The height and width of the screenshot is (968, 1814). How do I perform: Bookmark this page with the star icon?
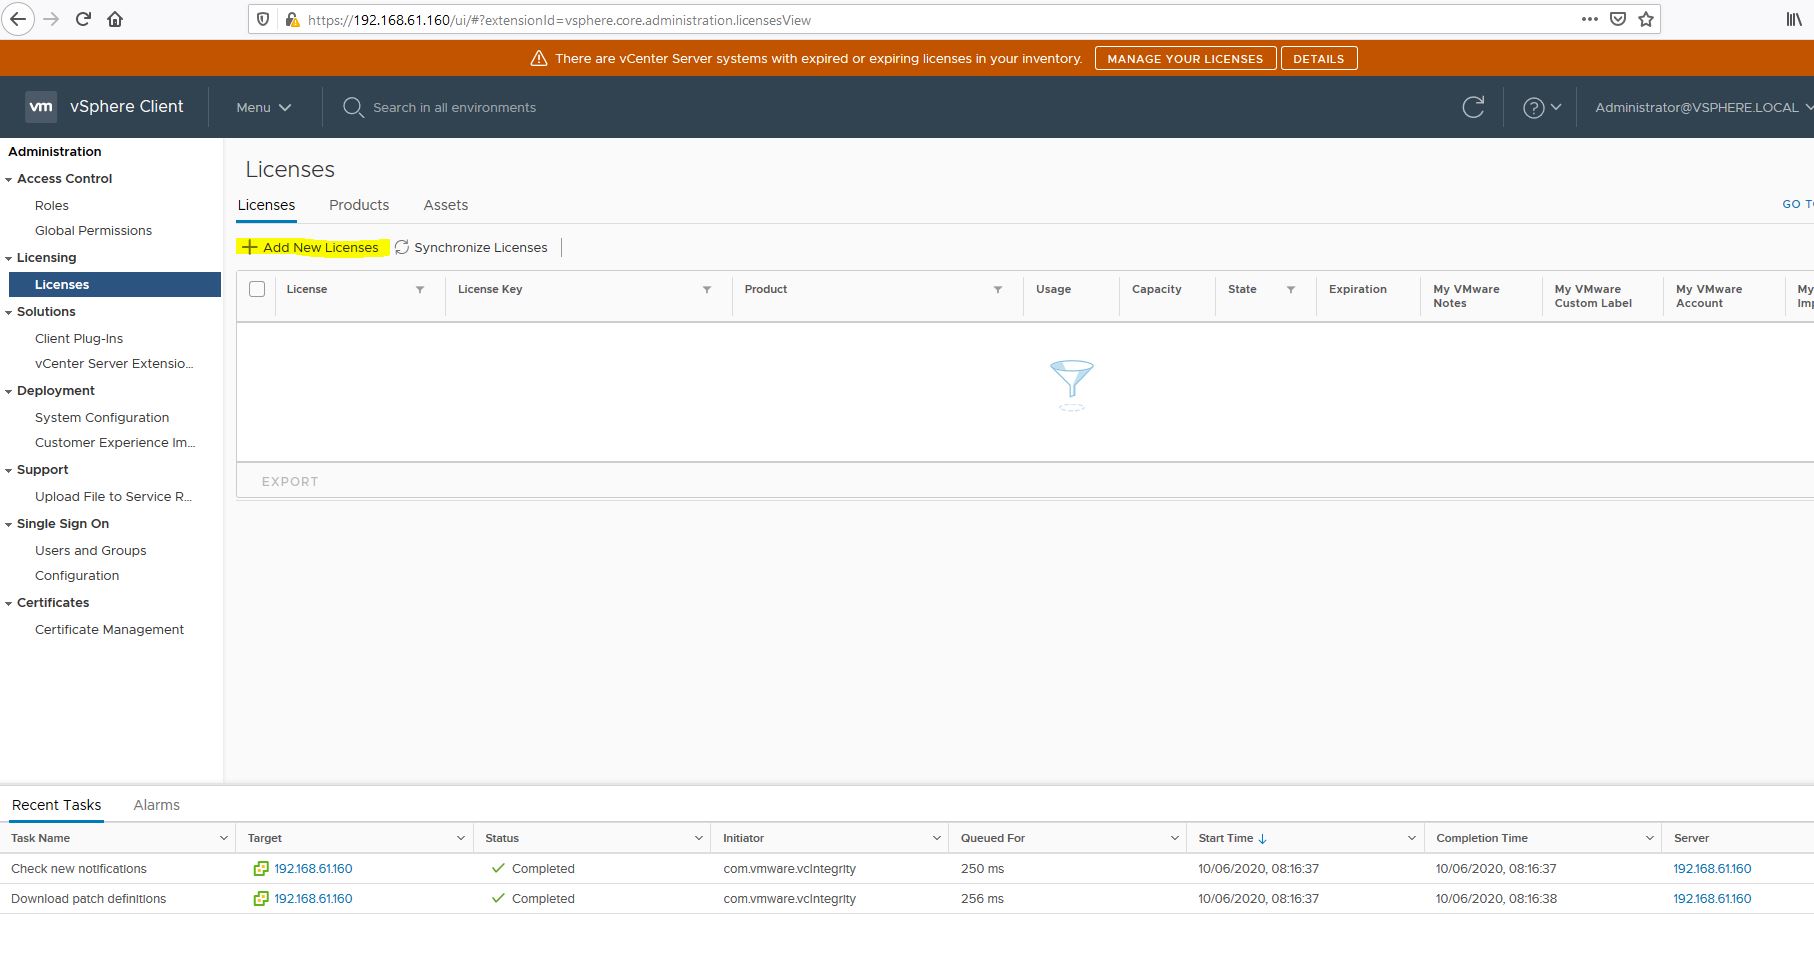[1646, 19]
